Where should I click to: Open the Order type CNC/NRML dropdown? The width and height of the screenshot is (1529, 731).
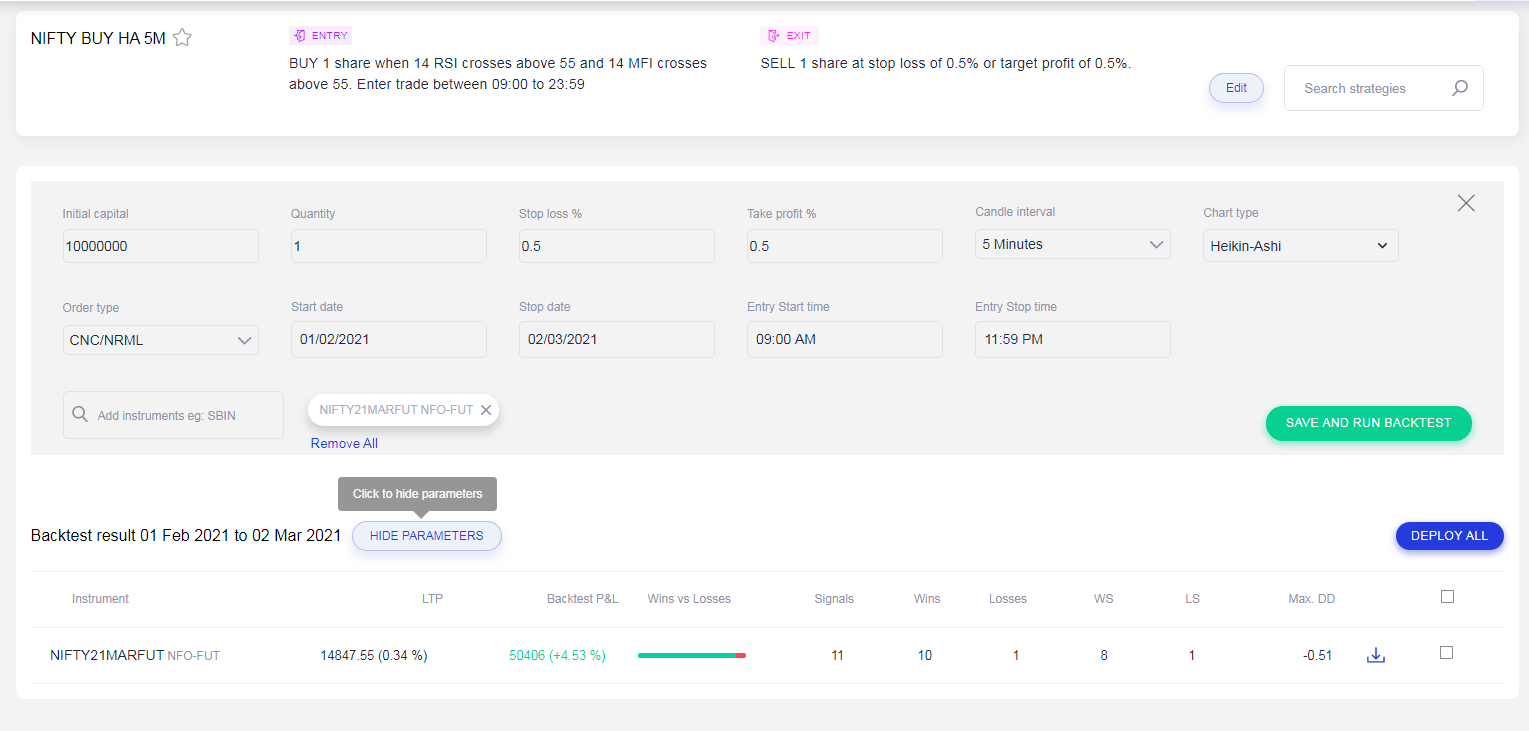click(161, 340)
